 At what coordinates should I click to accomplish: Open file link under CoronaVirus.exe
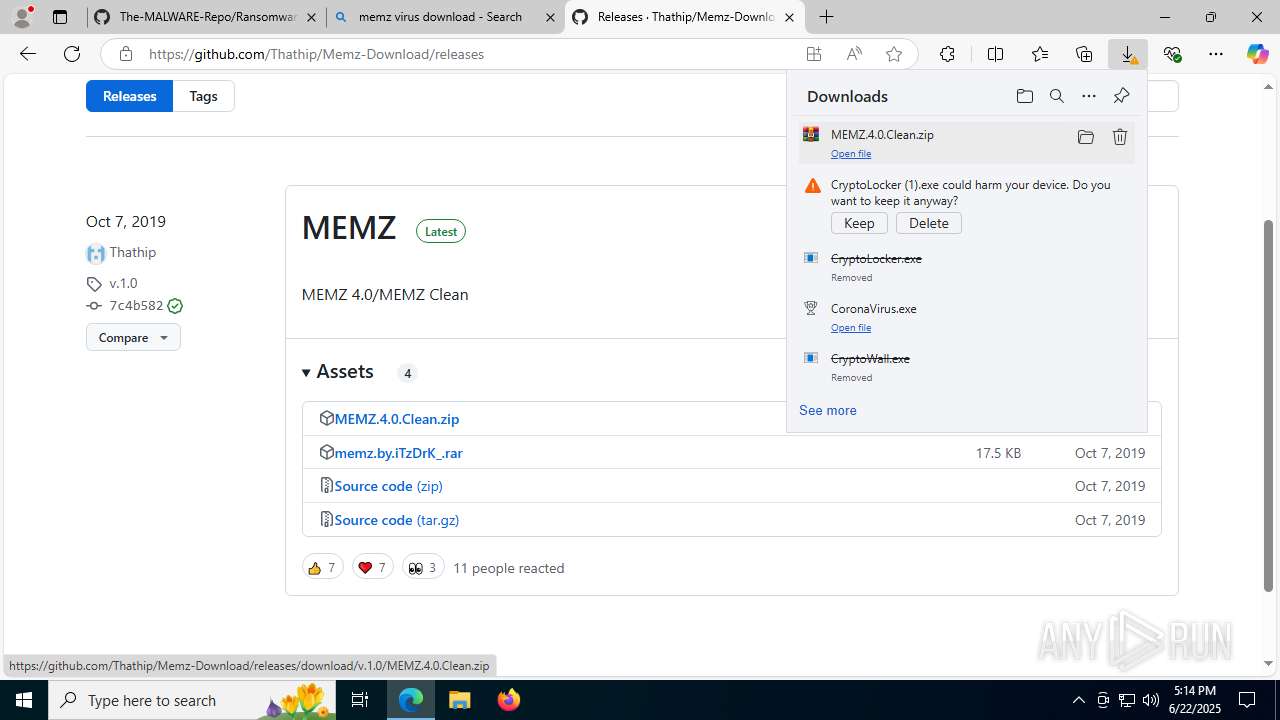tap(851, 327)
